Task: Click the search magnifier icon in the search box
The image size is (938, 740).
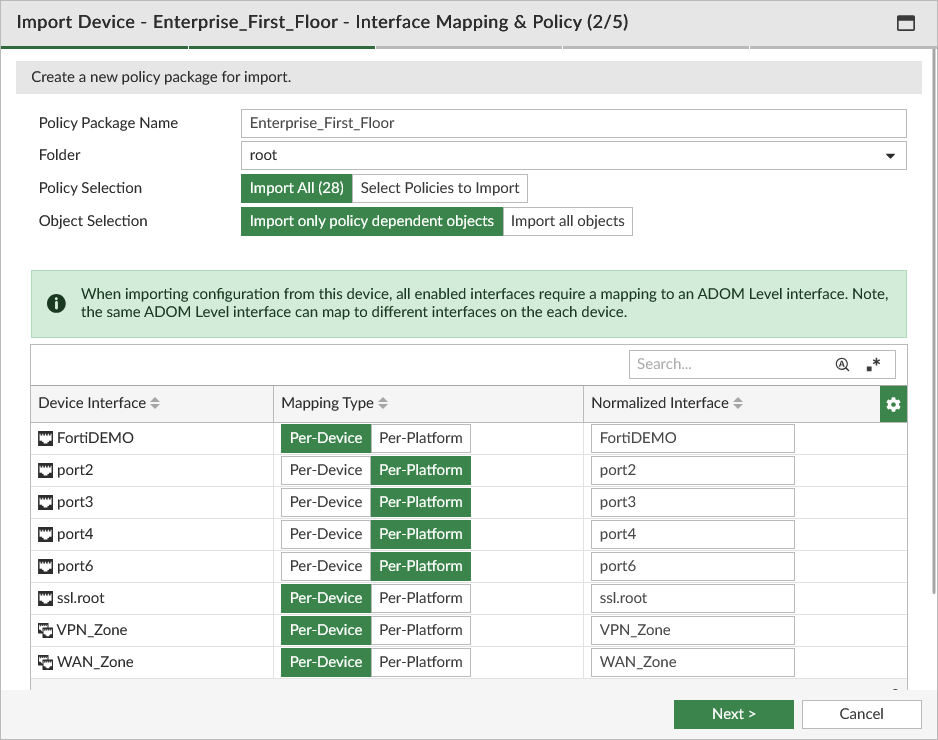Action: (x=842, y=364)
